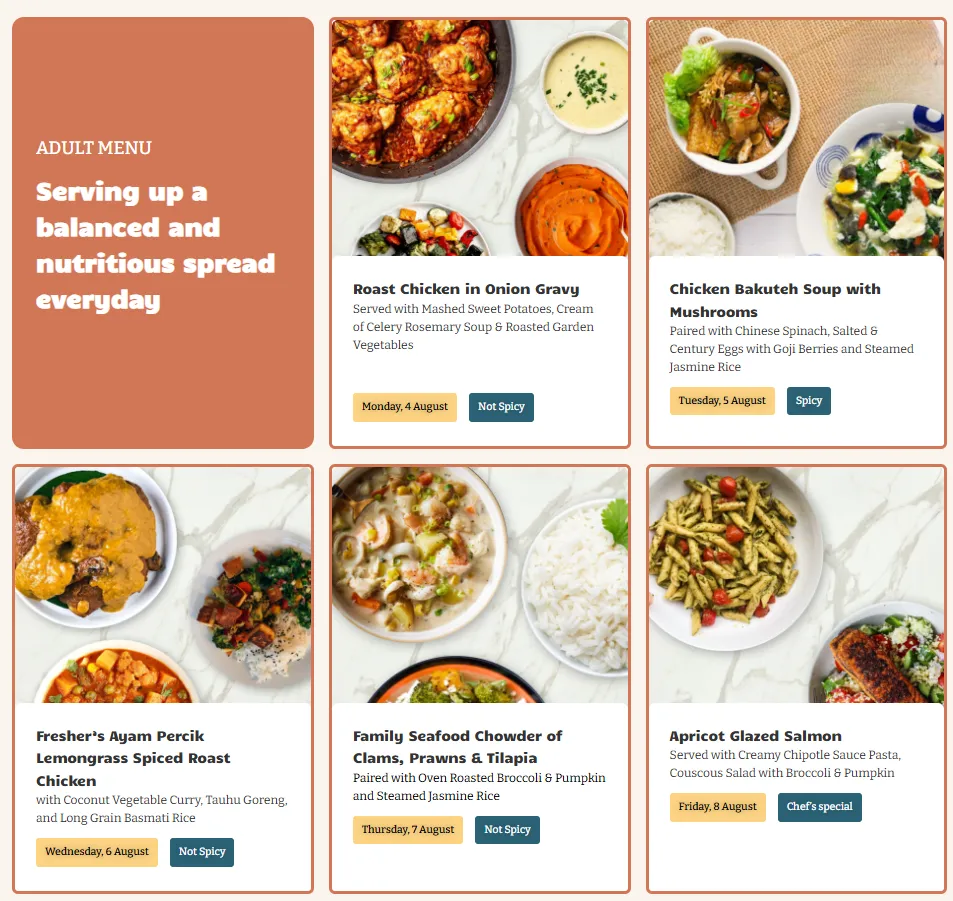The width and height of the screenshot is (953, 901).
Task: Open the Roast Chicken in Onion Gravy title
Action: pyautogui.click(x=466, y=289)
